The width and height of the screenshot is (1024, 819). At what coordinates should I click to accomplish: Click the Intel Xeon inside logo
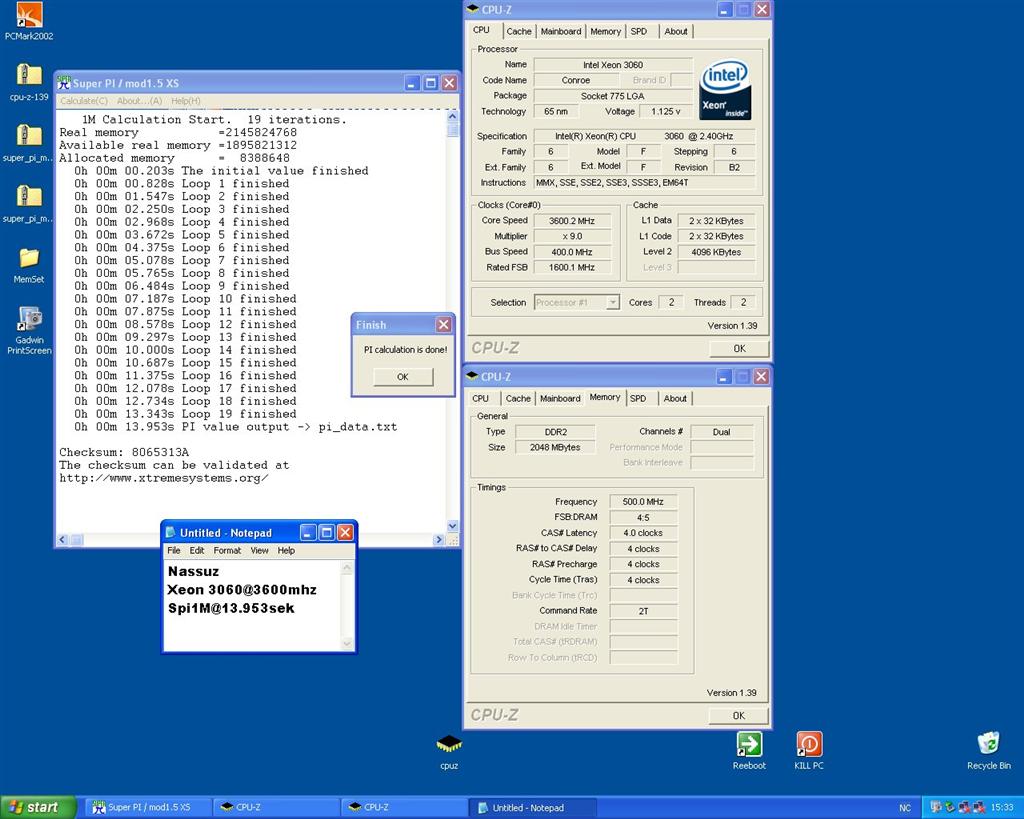click(x=724, y=90)
